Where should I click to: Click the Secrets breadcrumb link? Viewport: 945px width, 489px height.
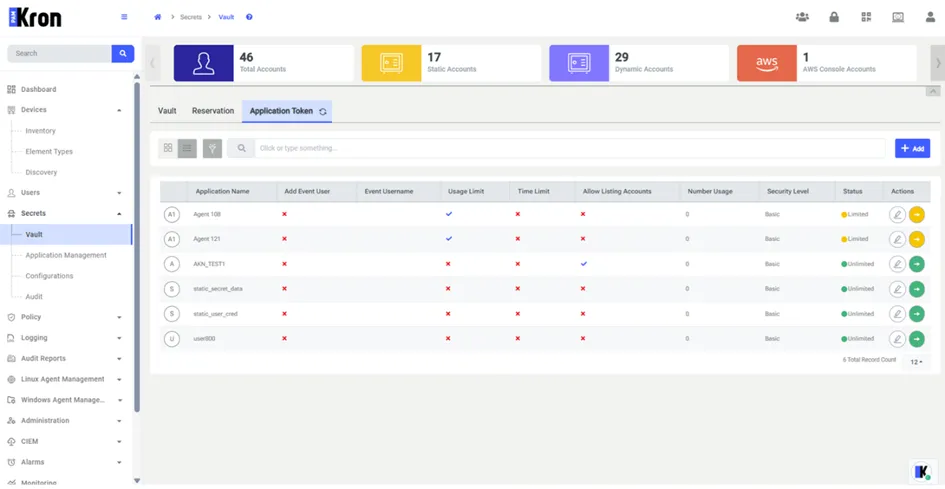point(191,17)
